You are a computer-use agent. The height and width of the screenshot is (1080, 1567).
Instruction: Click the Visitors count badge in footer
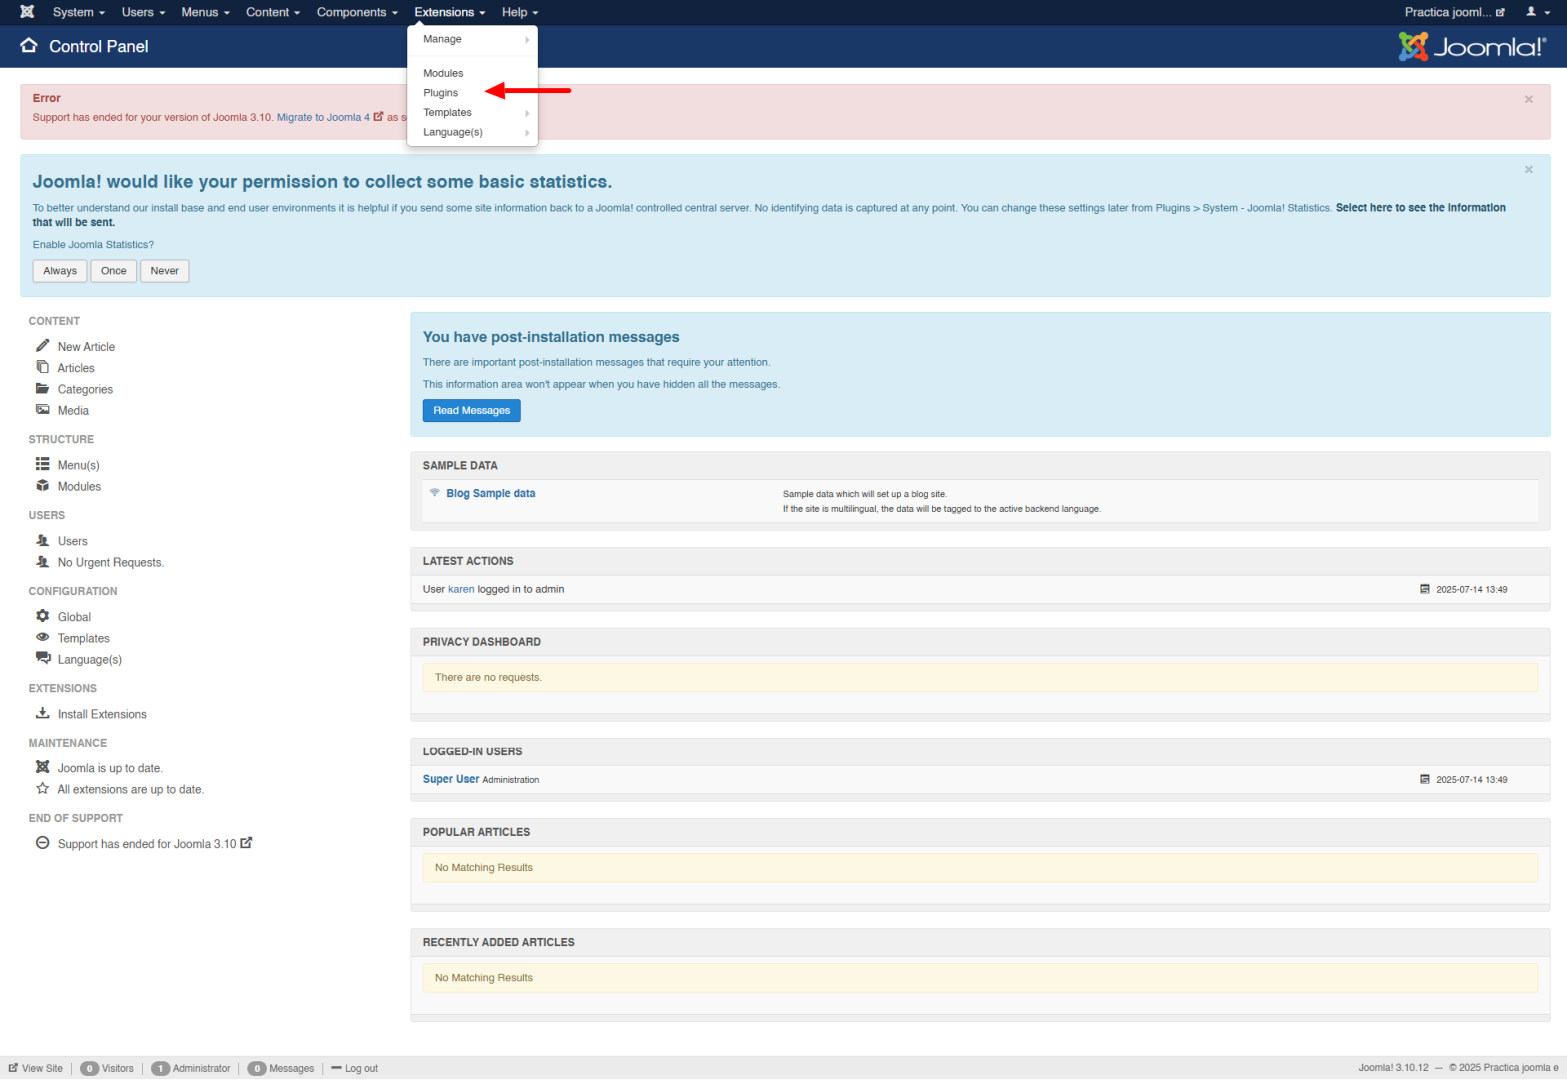coord(90,1068)
